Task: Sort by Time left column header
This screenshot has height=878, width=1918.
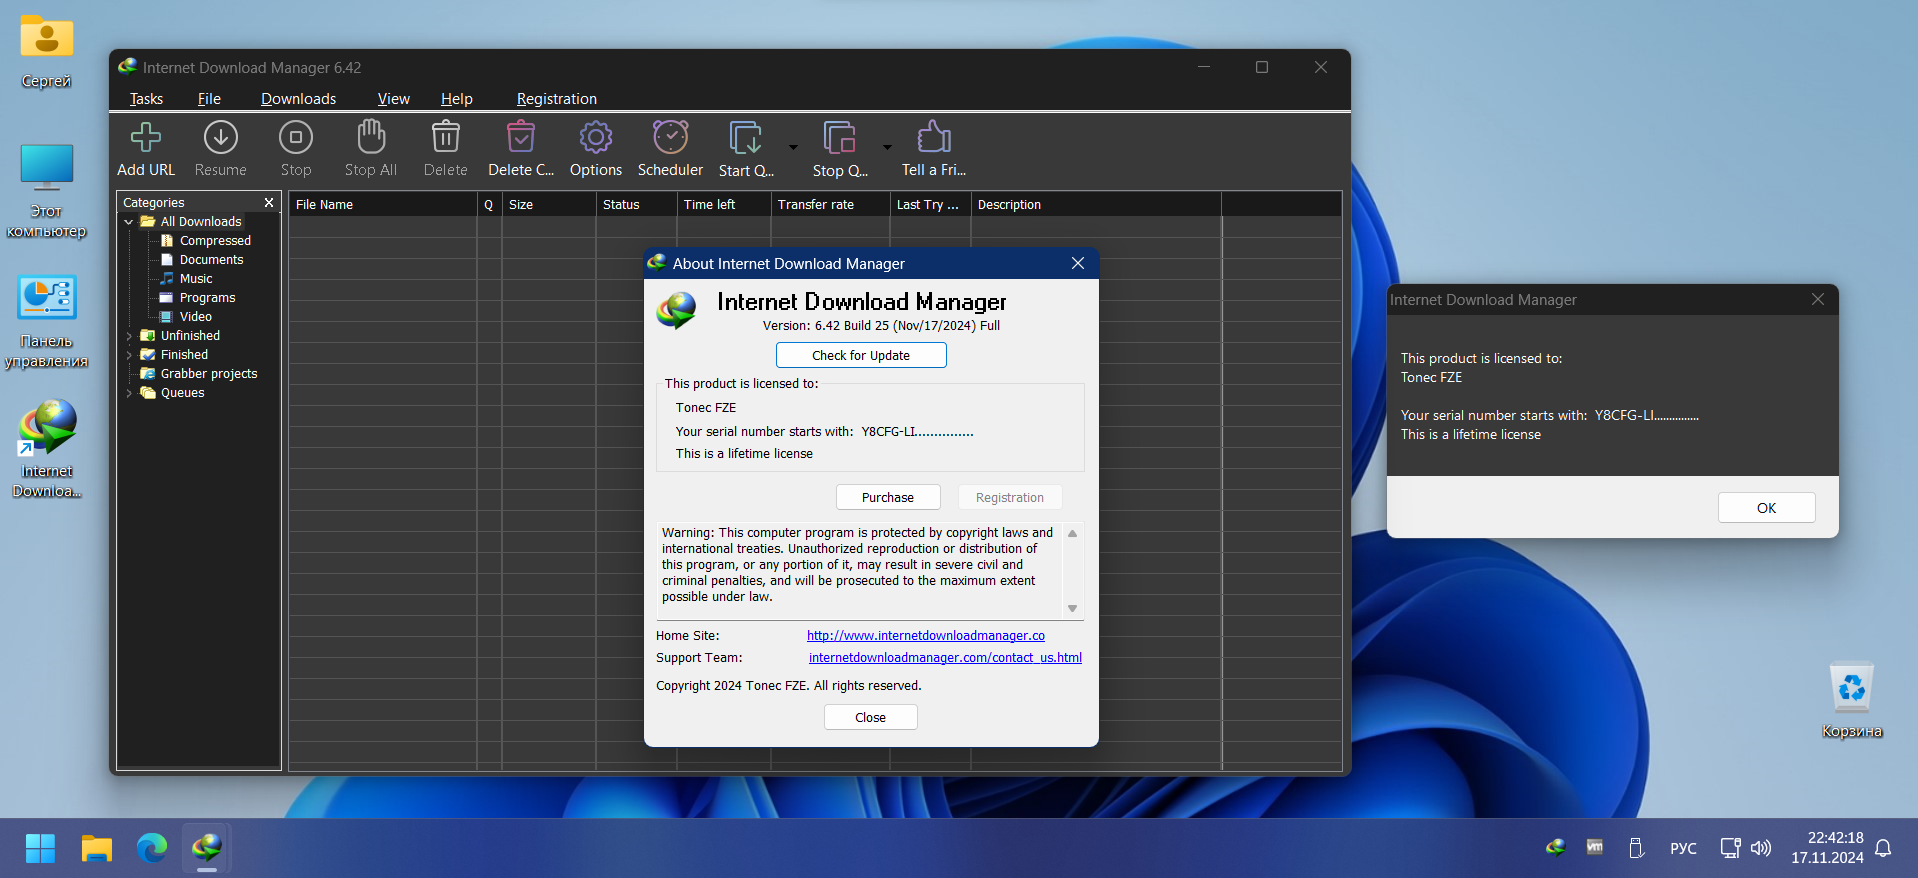Action: (724, 204)
